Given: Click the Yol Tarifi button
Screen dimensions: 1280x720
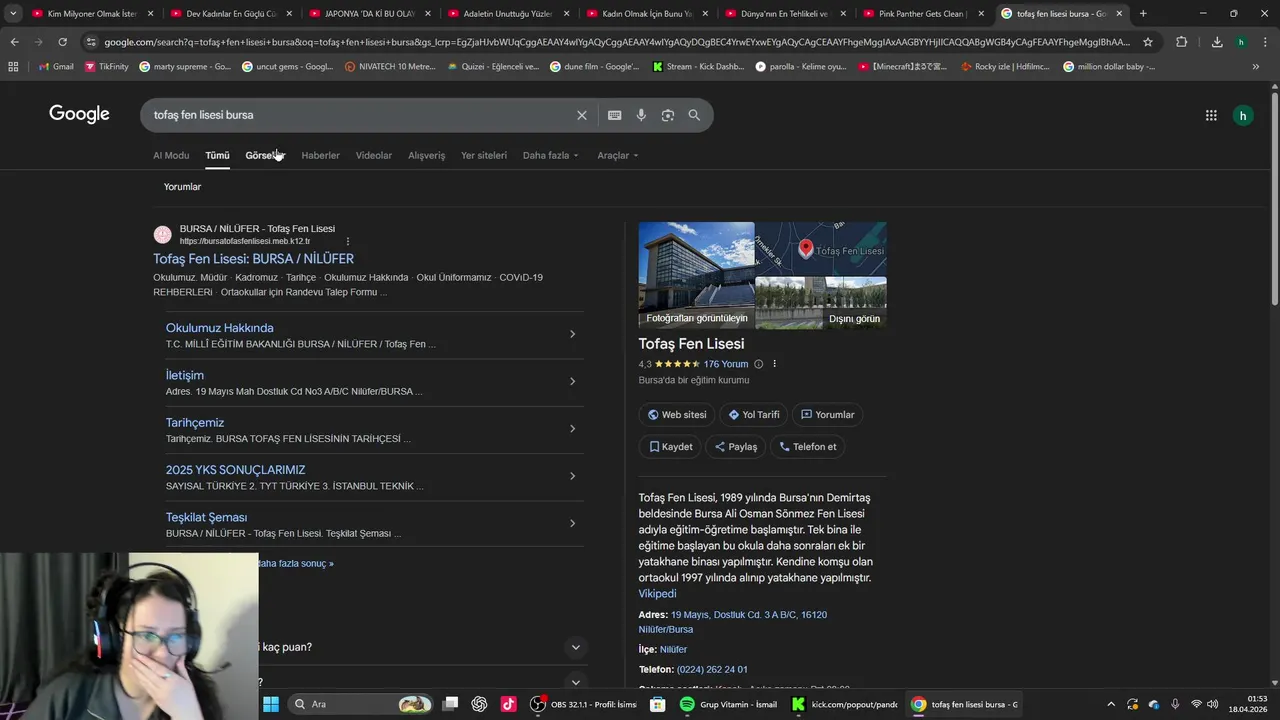Looking at the screenshot, I should tap(754, 415).
